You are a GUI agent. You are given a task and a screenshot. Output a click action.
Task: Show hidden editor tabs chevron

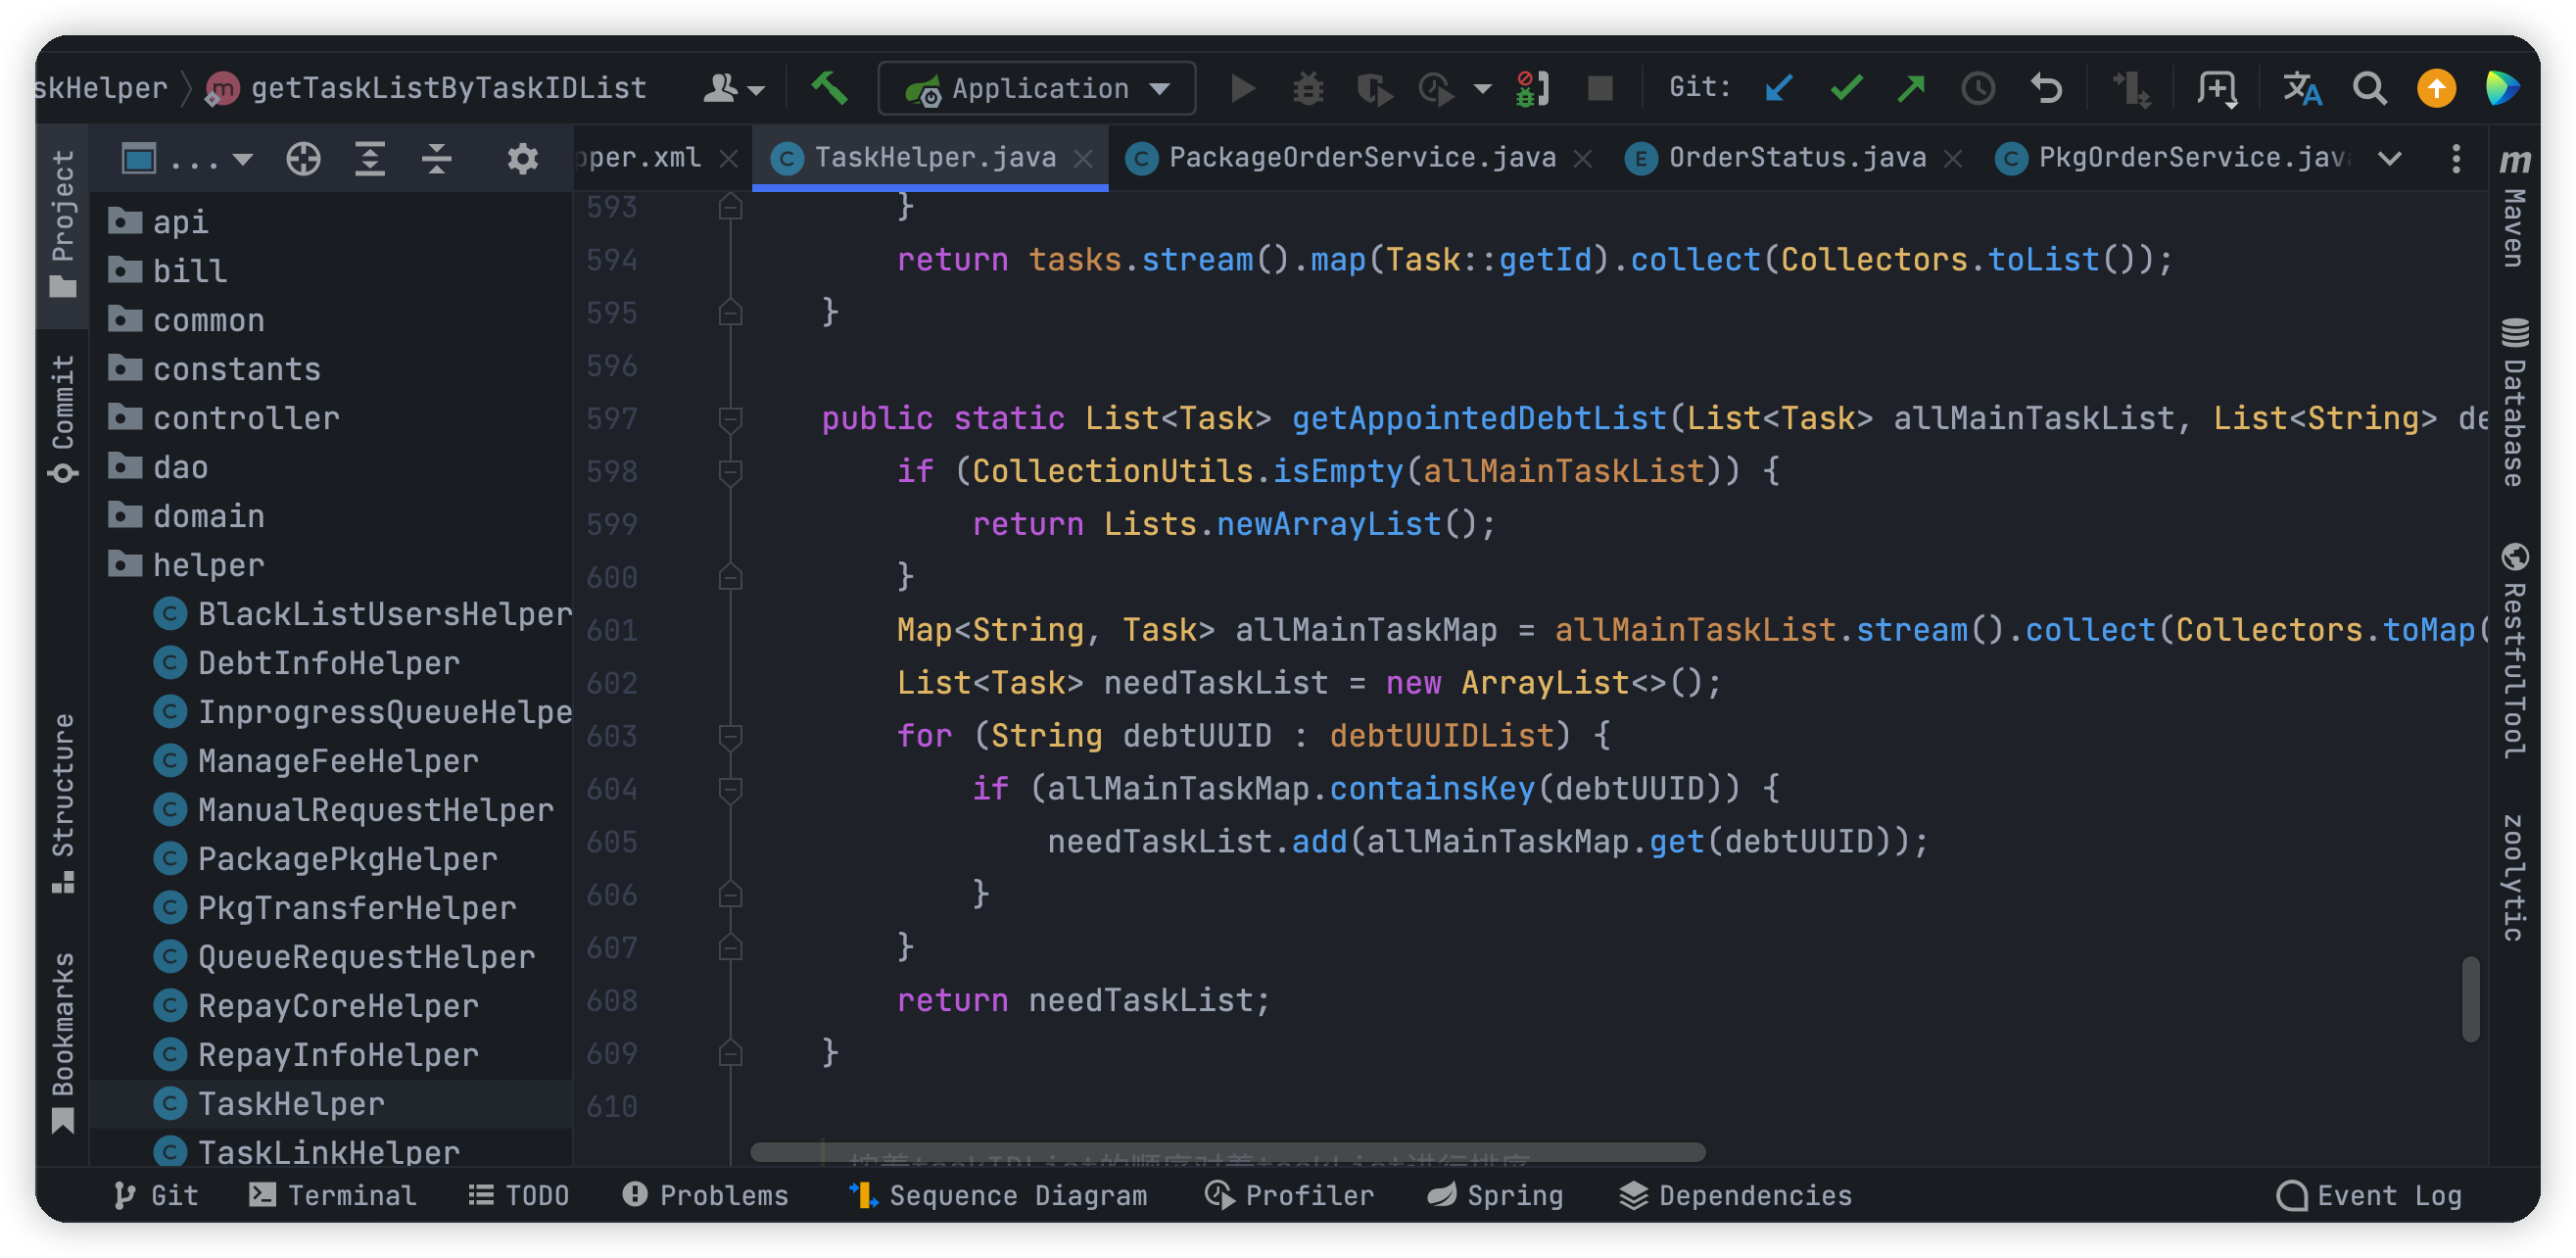2389,158
